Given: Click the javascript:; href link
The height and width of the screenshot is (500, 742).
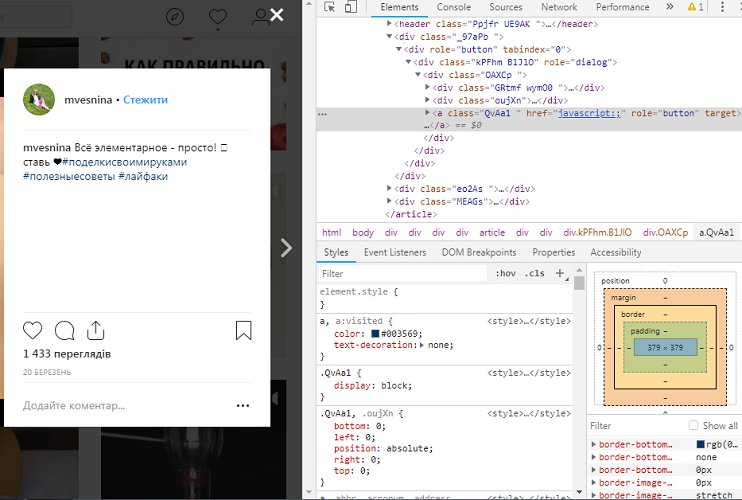Looking at the screenshot, I should point(589,113).
